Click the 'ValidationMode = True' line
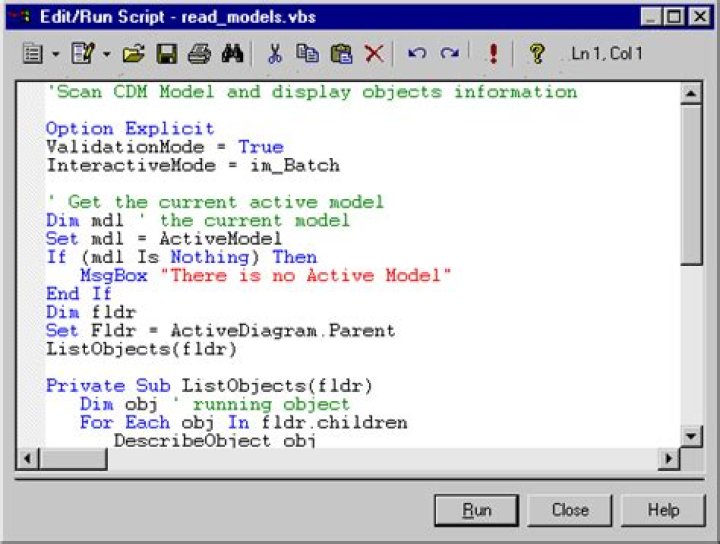Screen dimensions: 720x544 (x=165, y=147)
